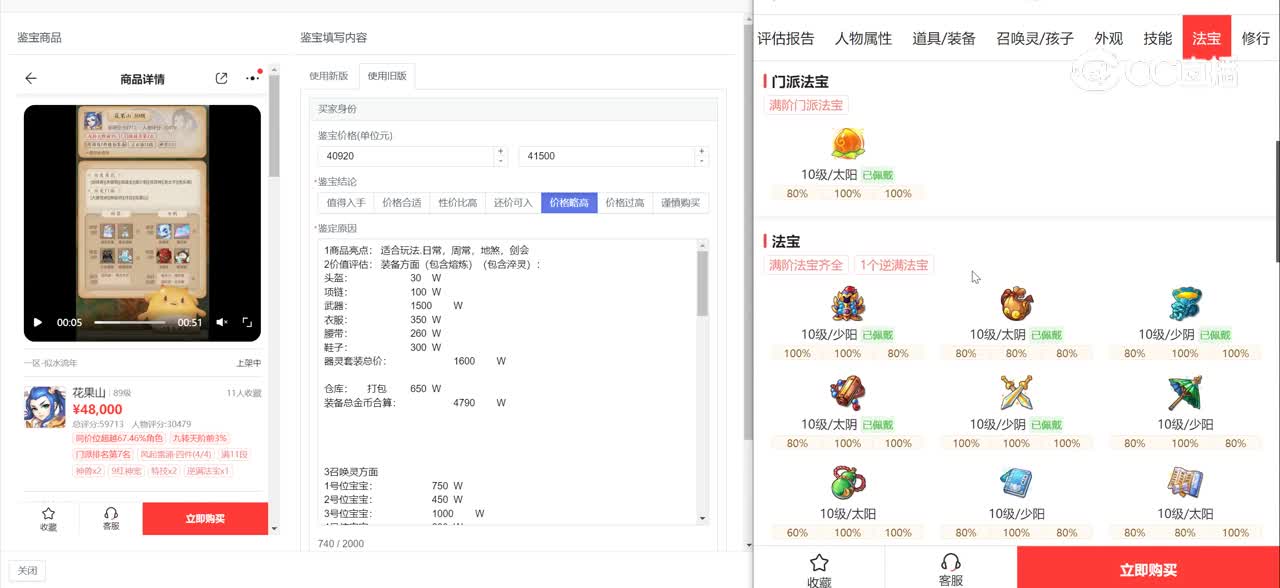Click the 满阶法宝齐全 tag

tap(806, 265)
